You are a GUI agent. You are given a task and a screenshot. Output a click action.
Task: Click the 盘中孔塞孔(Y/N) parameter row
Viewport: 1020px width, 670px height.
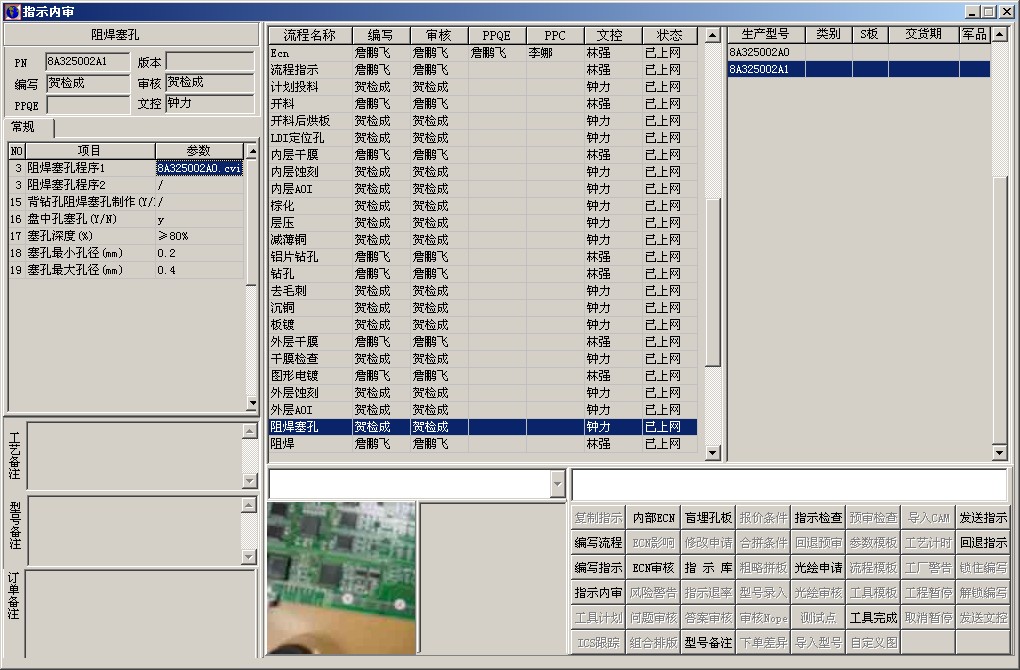(x=126, y=219)
